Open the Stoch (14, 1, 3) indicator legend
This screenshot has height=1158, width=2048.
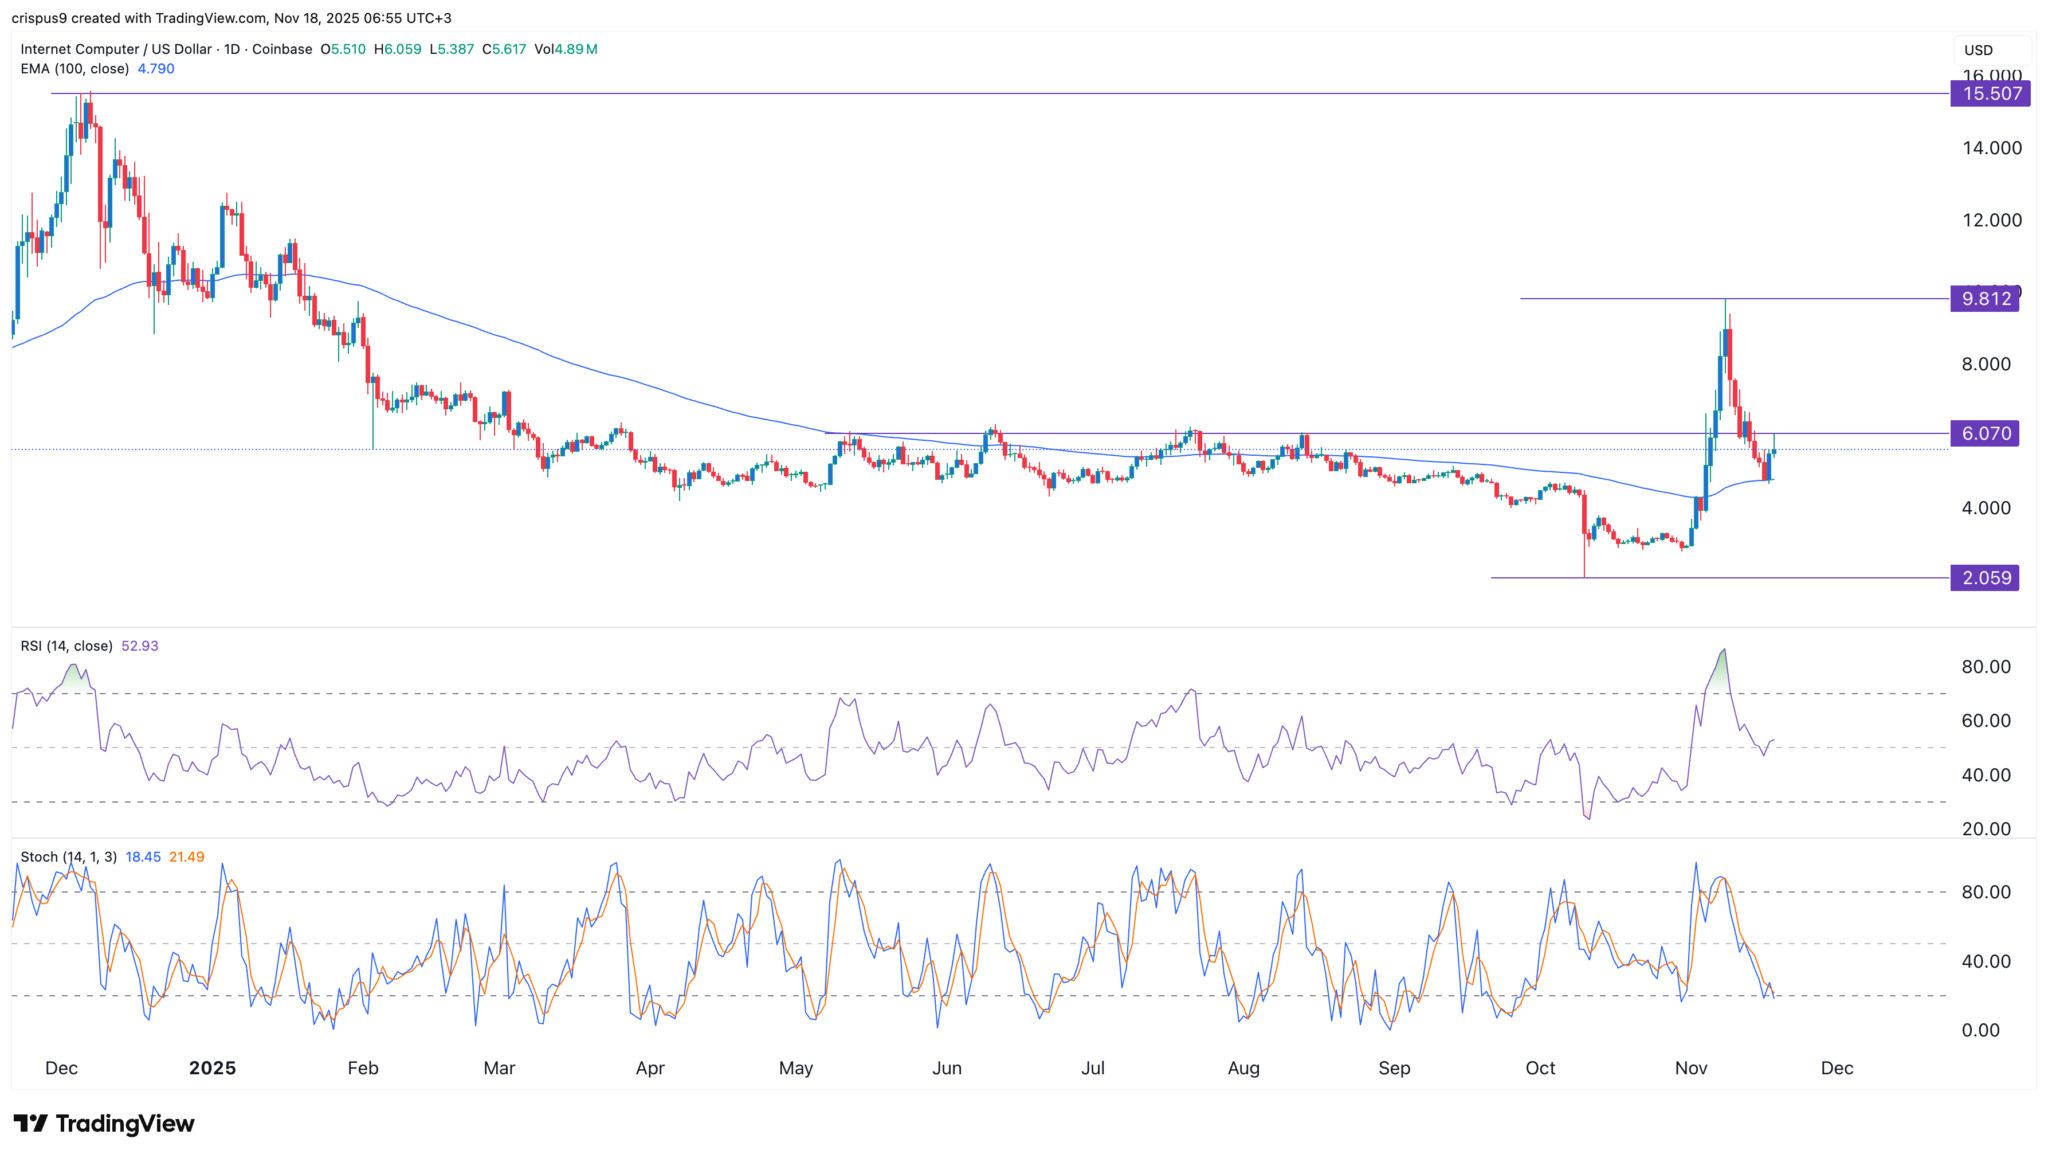68,857
